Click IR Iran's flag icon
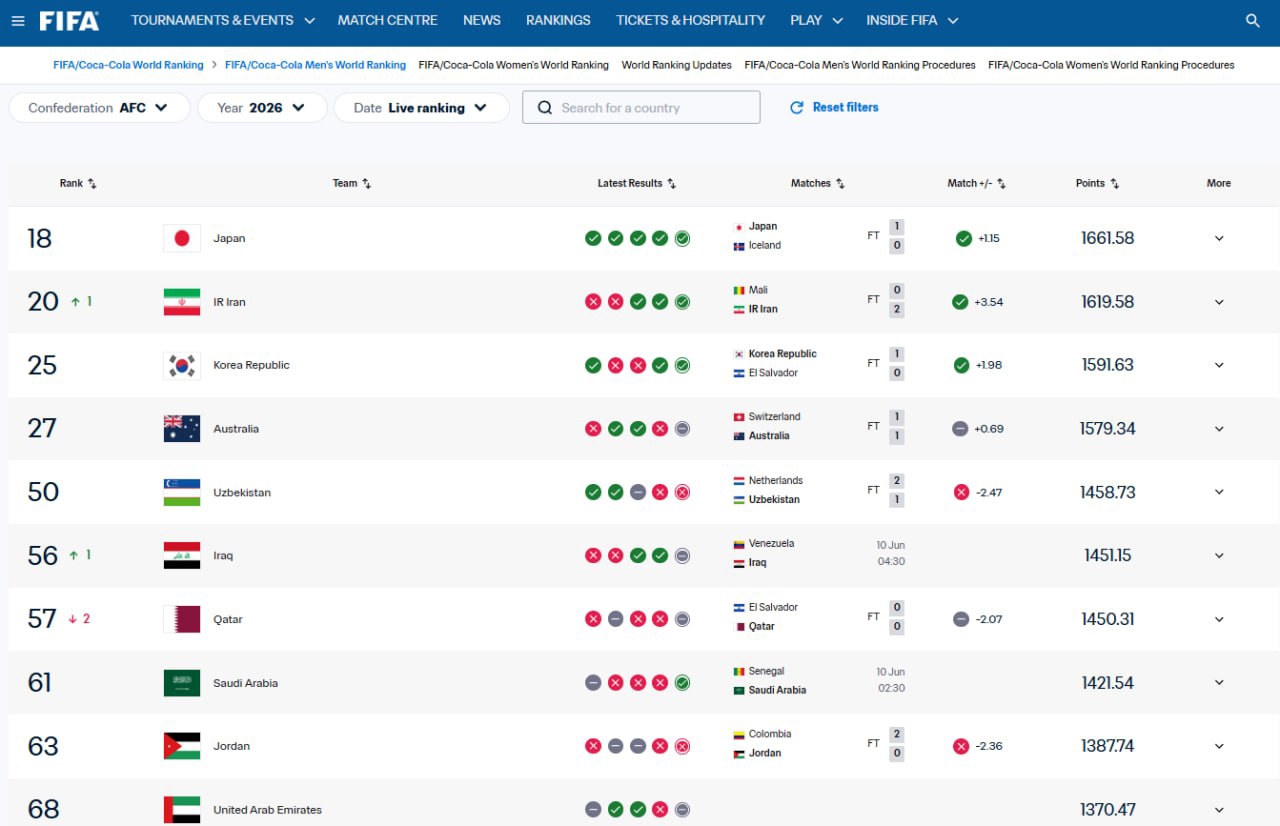Screen dimensions: 1280x826 tap(182, 302)
